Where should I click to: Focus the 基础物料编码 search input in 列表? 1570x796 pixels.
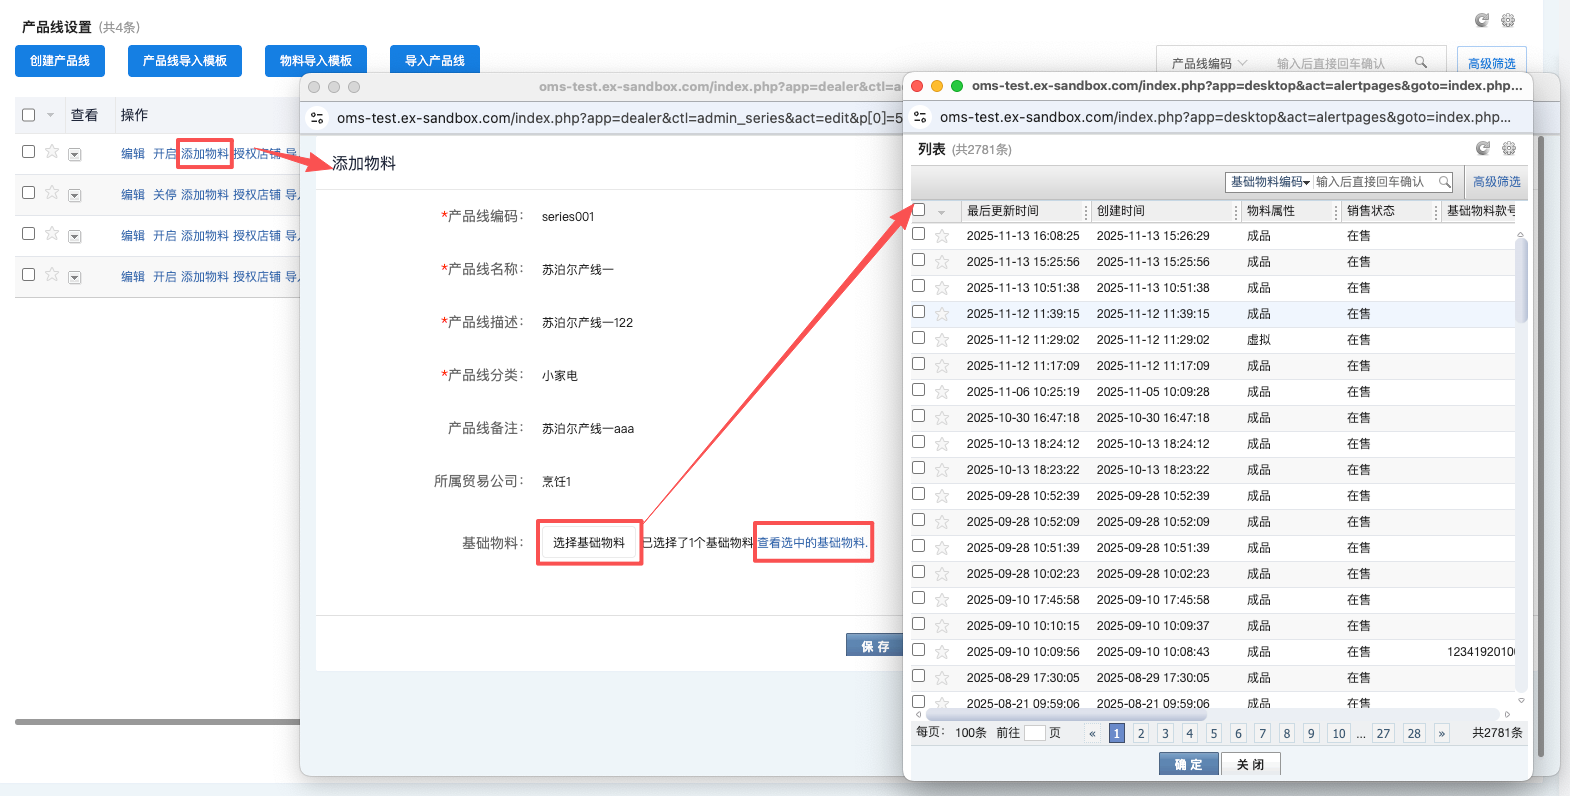[1375, 182]
